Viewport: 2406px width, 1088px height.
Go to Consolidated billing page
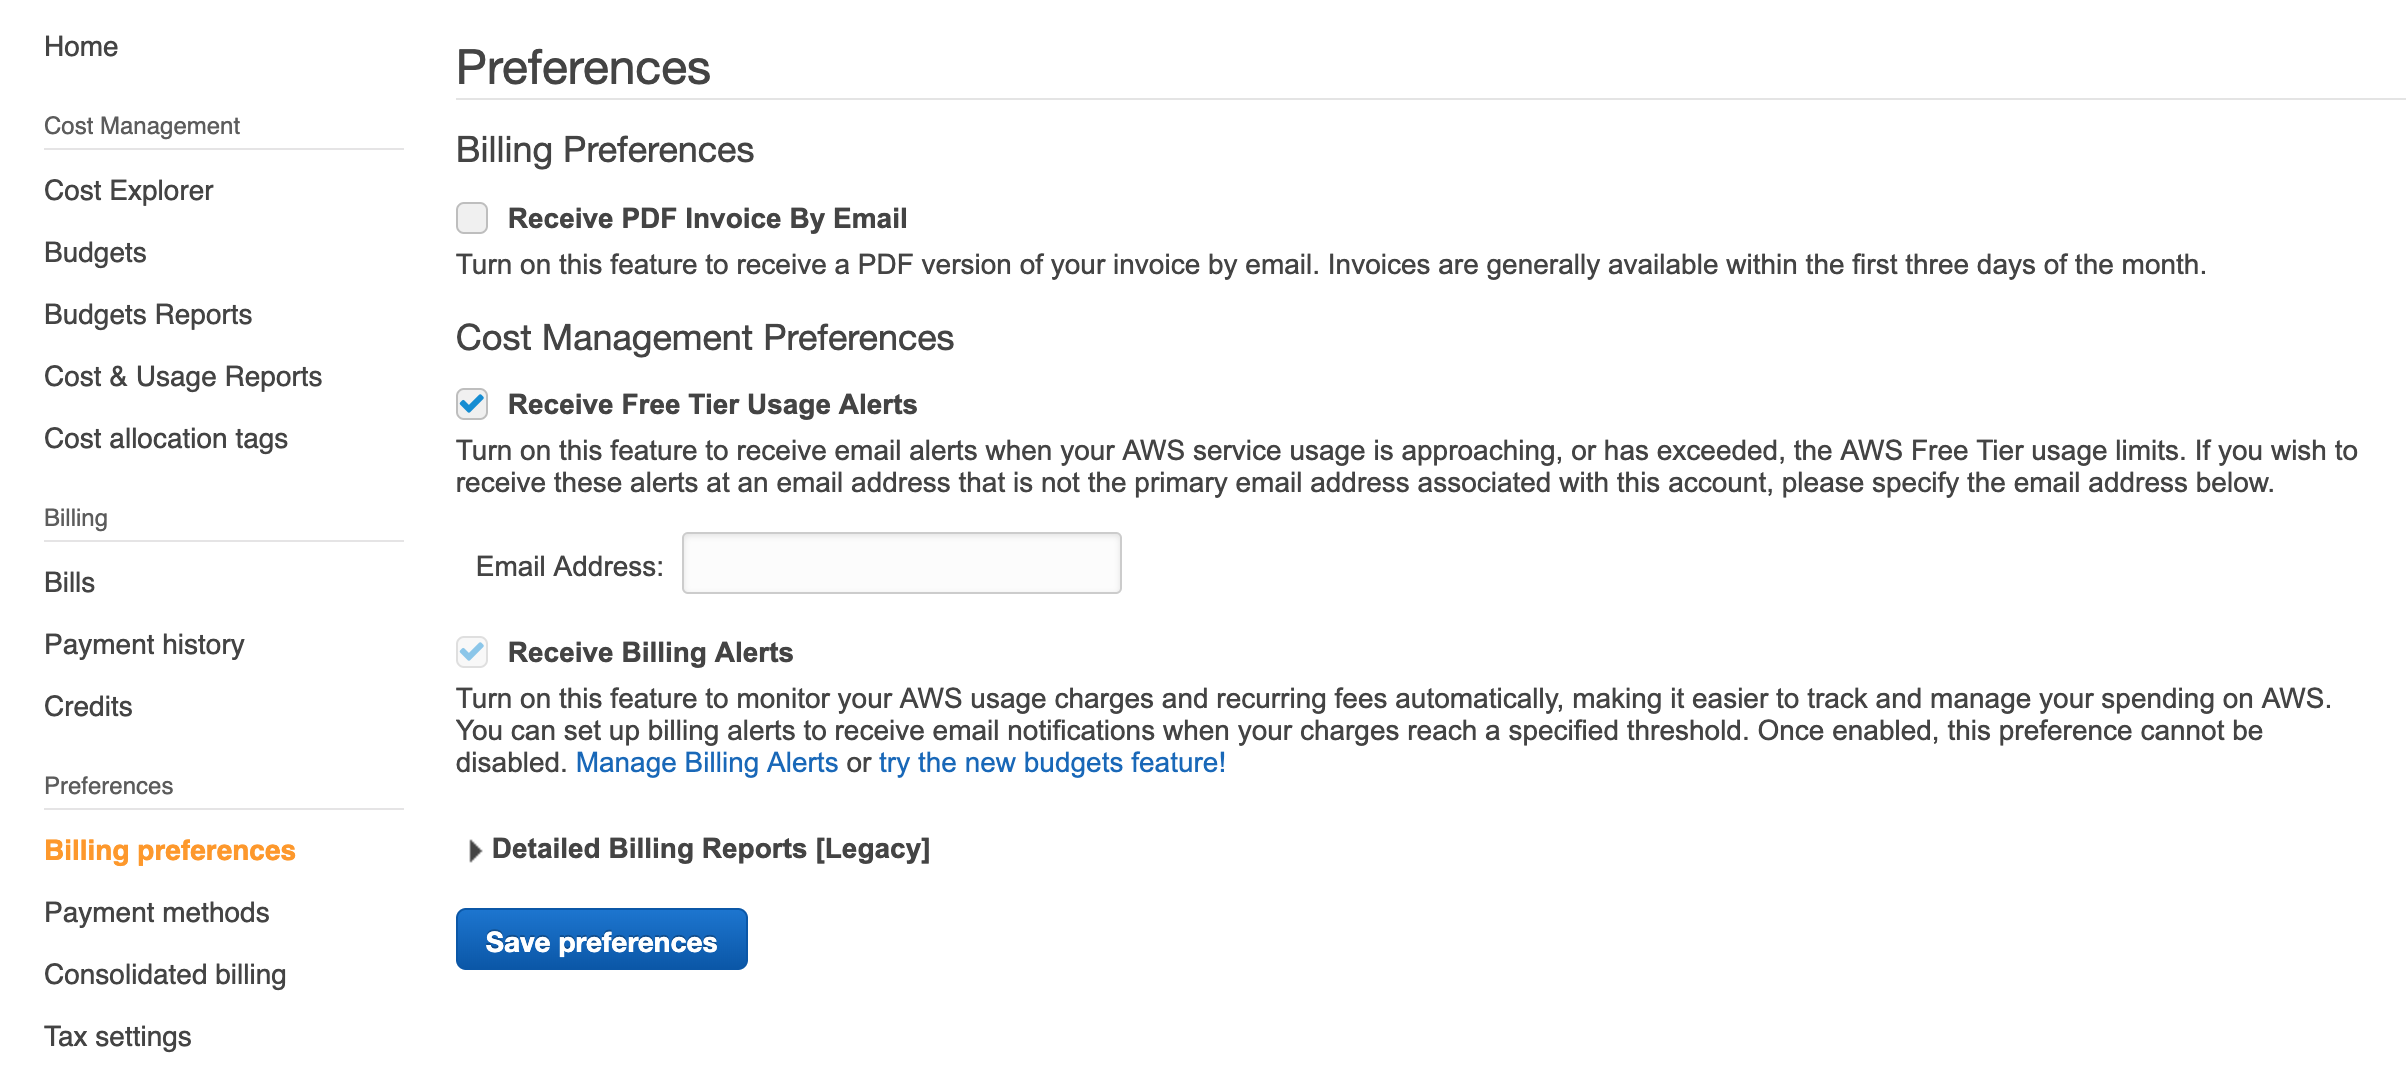click(x=165, y=974)
